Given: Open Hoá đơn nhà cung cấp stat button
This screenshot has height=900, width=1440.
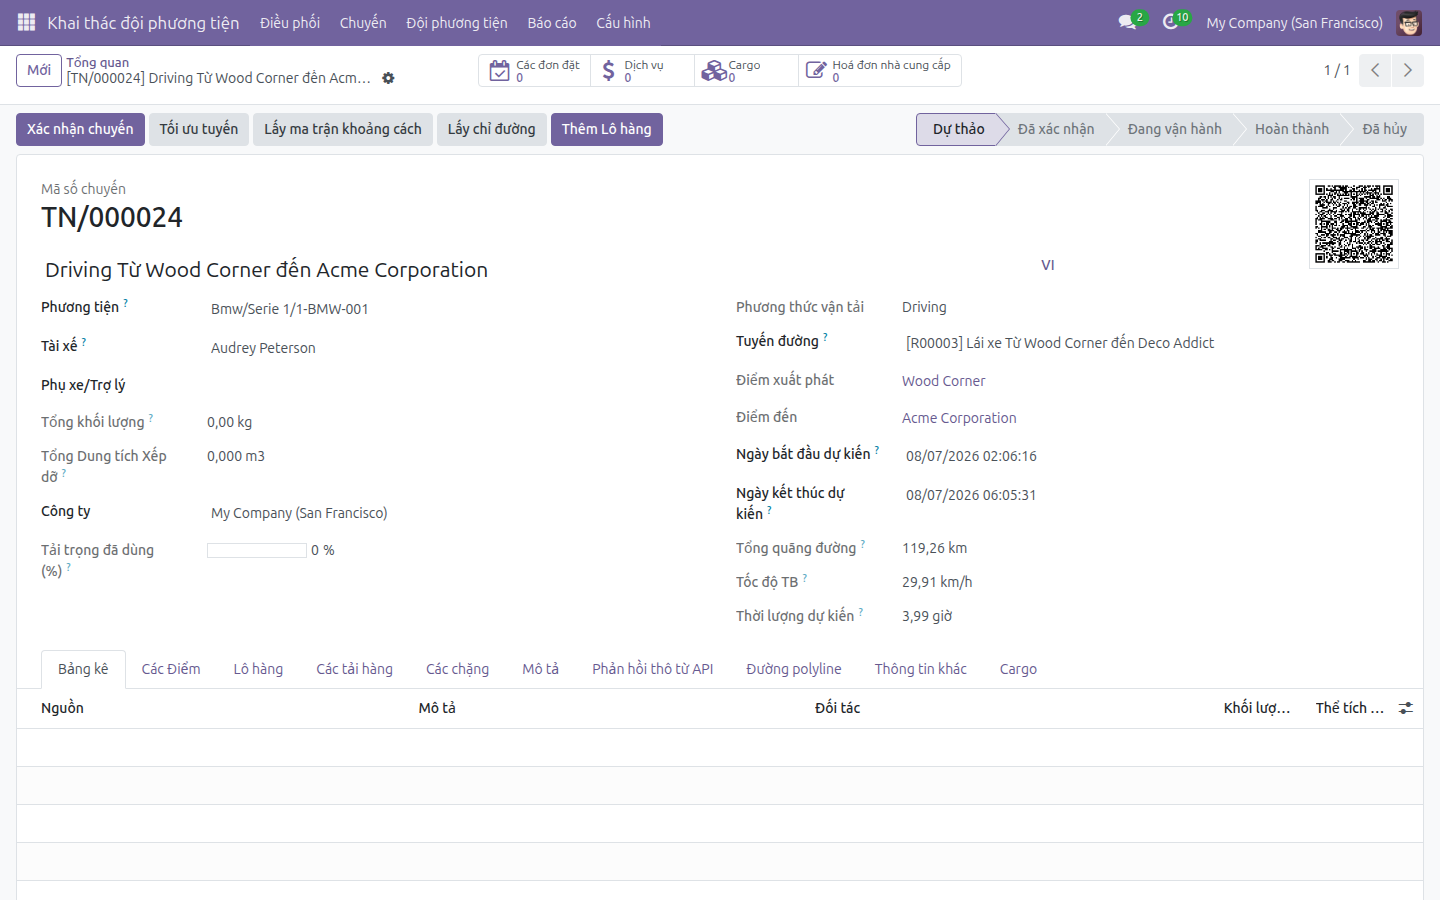Looking at the screenshot, I should pos(880,70).
